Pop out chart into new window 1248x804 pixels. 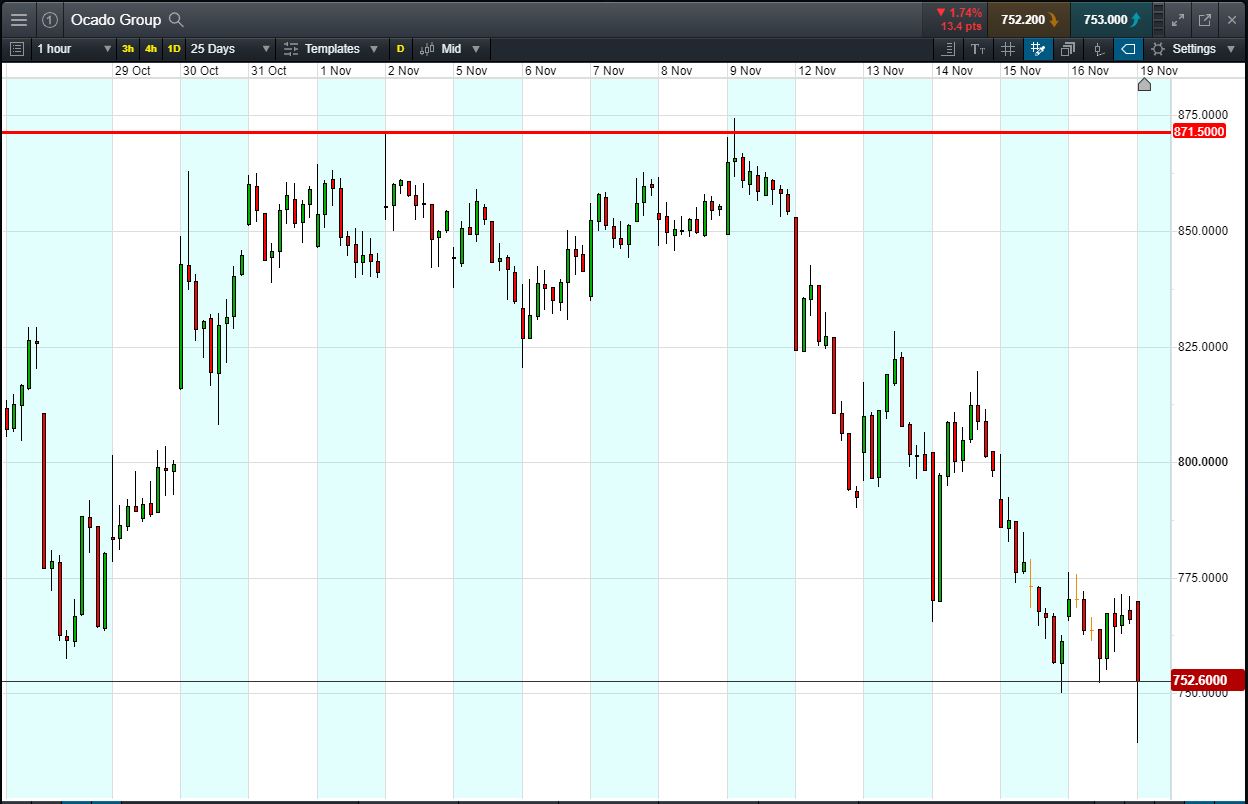pyautogui.click(x=1205, y=19)
